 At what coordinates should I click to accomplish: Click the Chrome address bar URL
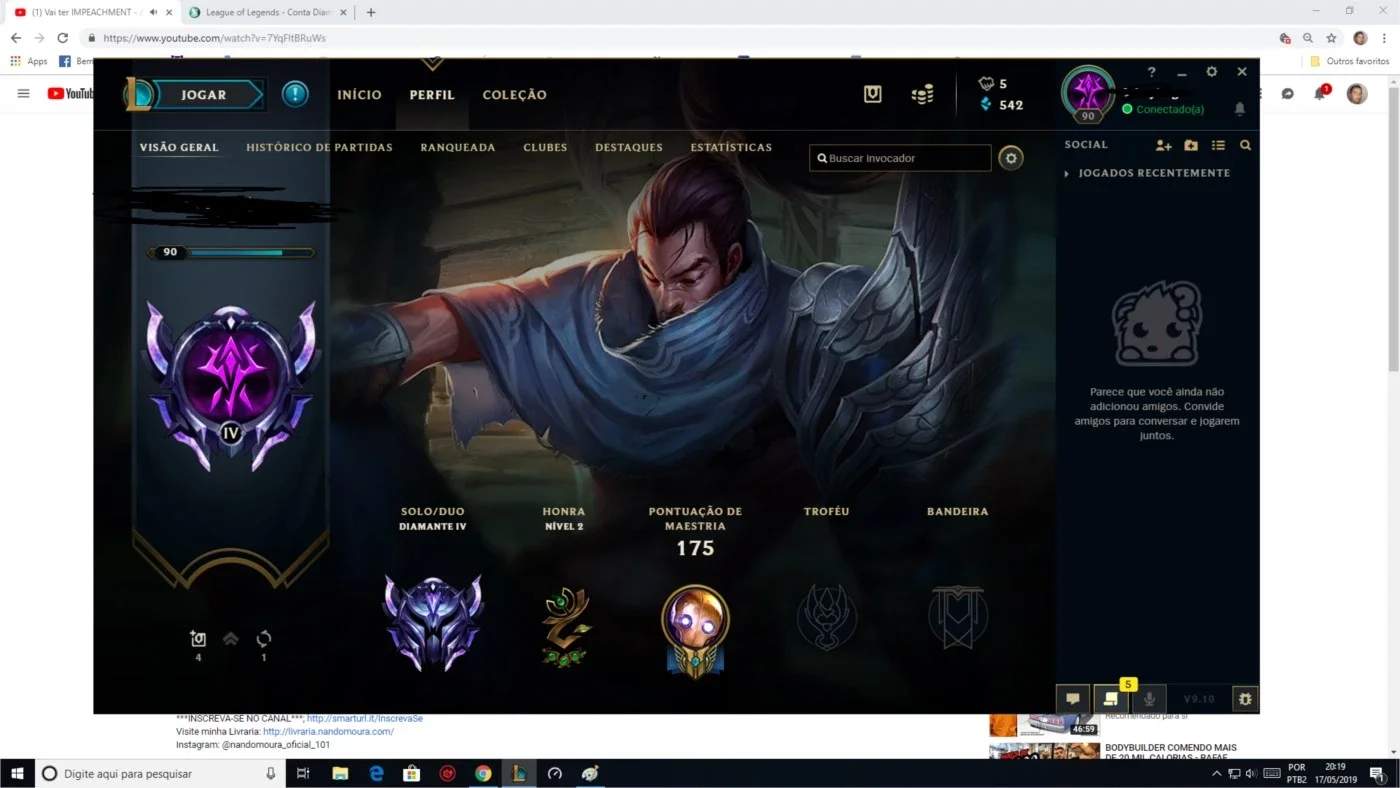pyautogui.click(x=214, y=38)
